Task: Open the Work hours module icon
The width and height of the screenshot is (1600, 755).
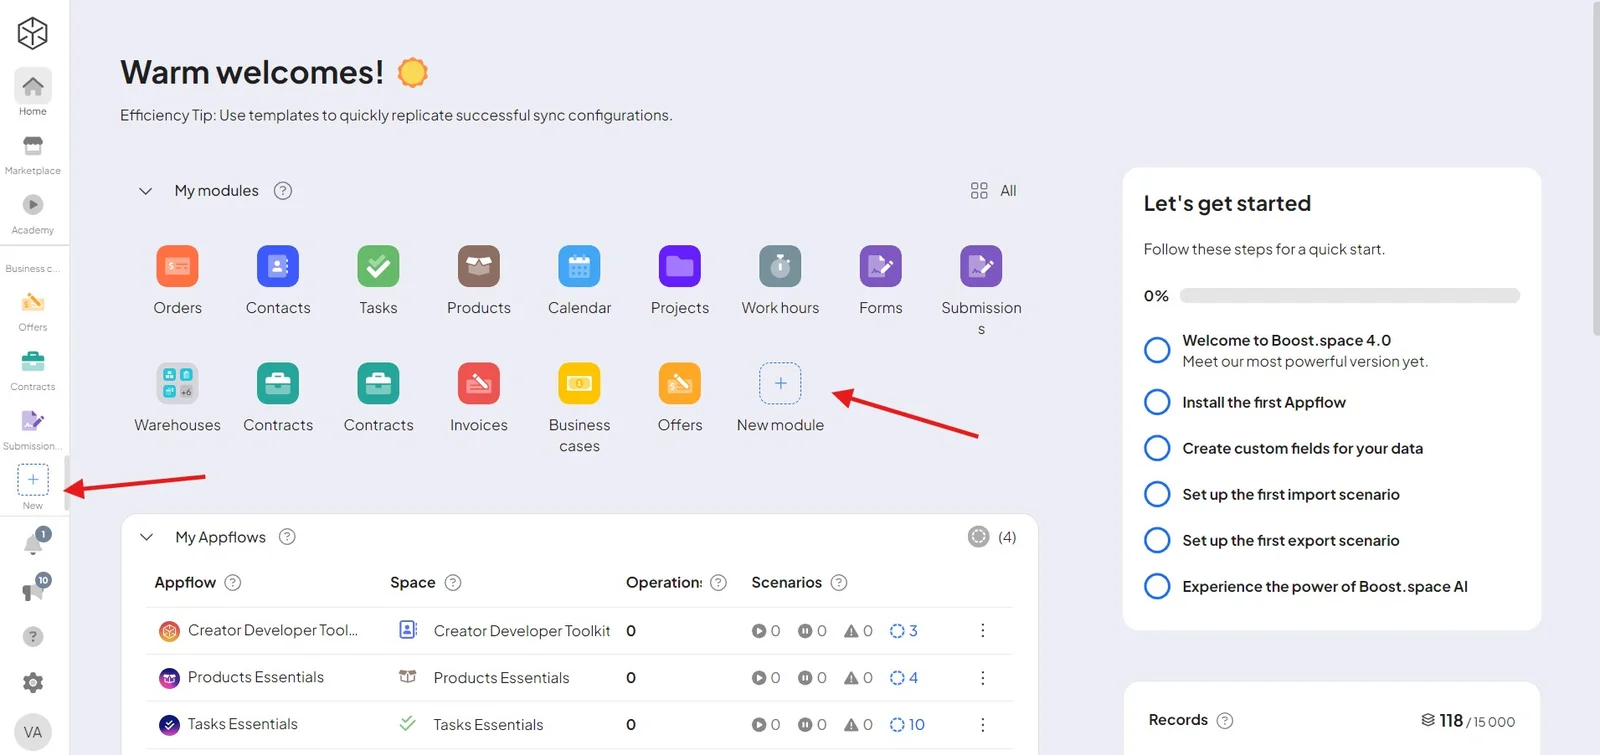Action: [x=780, y=266]
